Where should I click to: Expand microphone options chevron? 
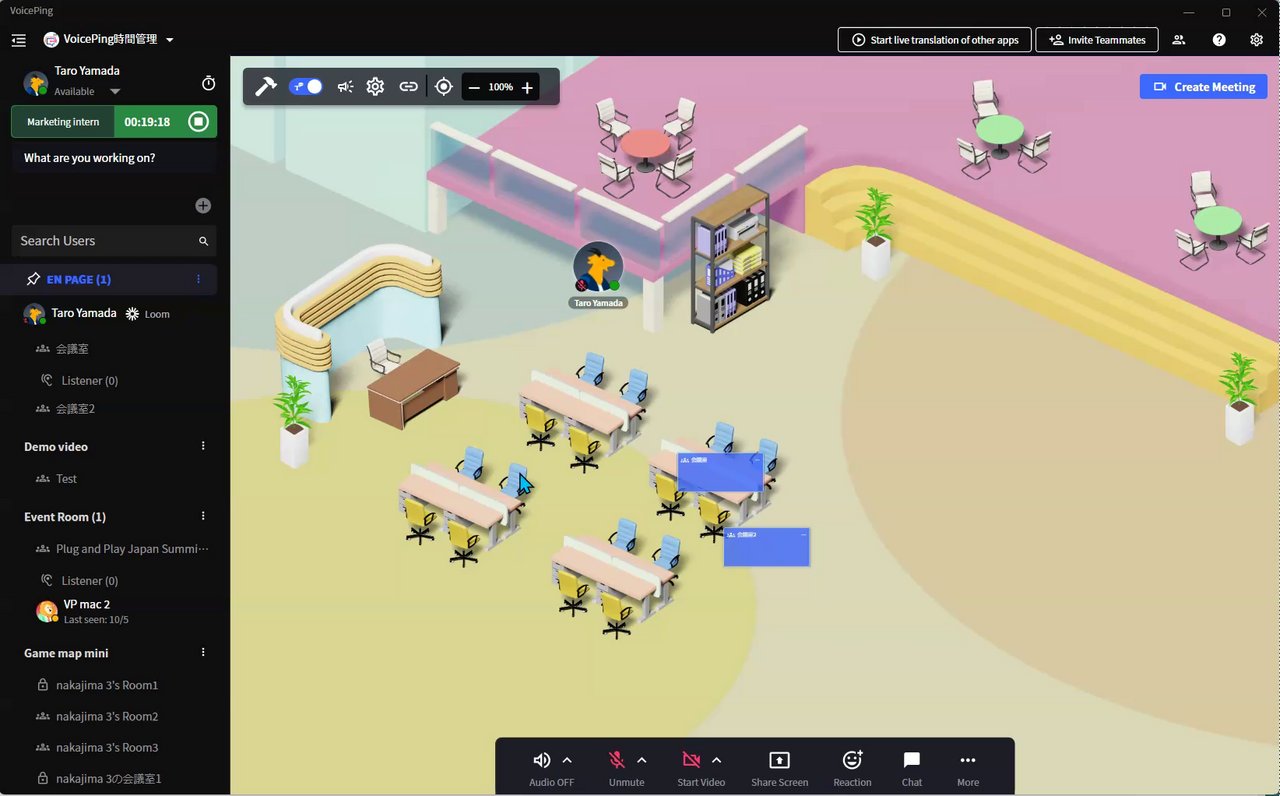point(642,760)
